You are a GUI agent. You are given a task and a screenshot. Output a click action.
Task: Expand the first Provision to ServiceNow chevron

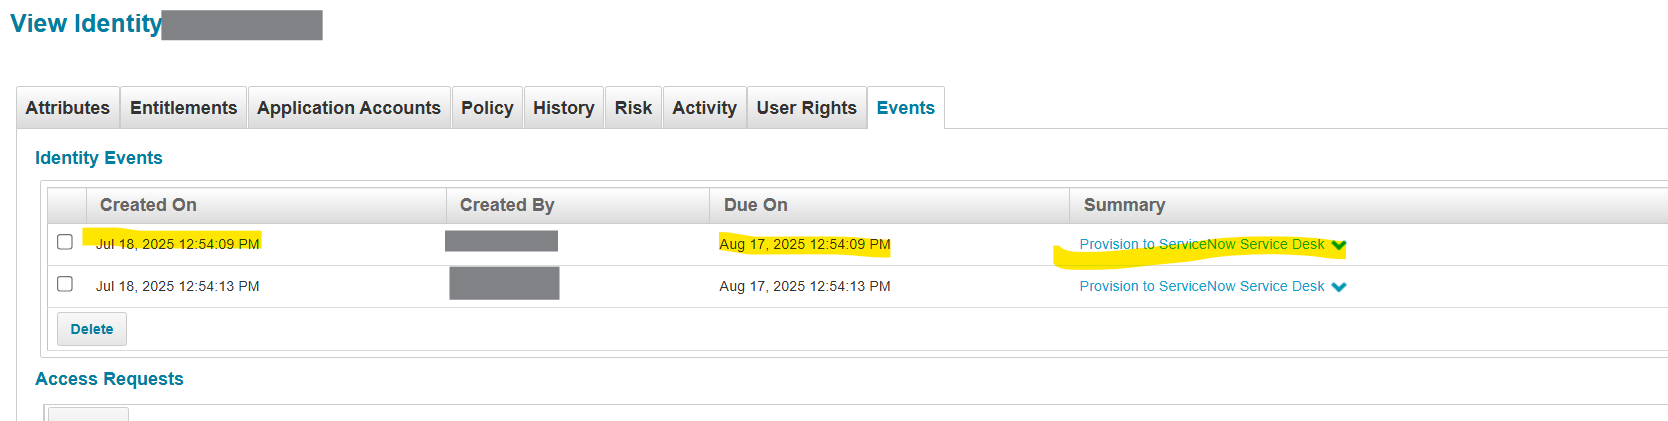click(x=1339, y=245)
